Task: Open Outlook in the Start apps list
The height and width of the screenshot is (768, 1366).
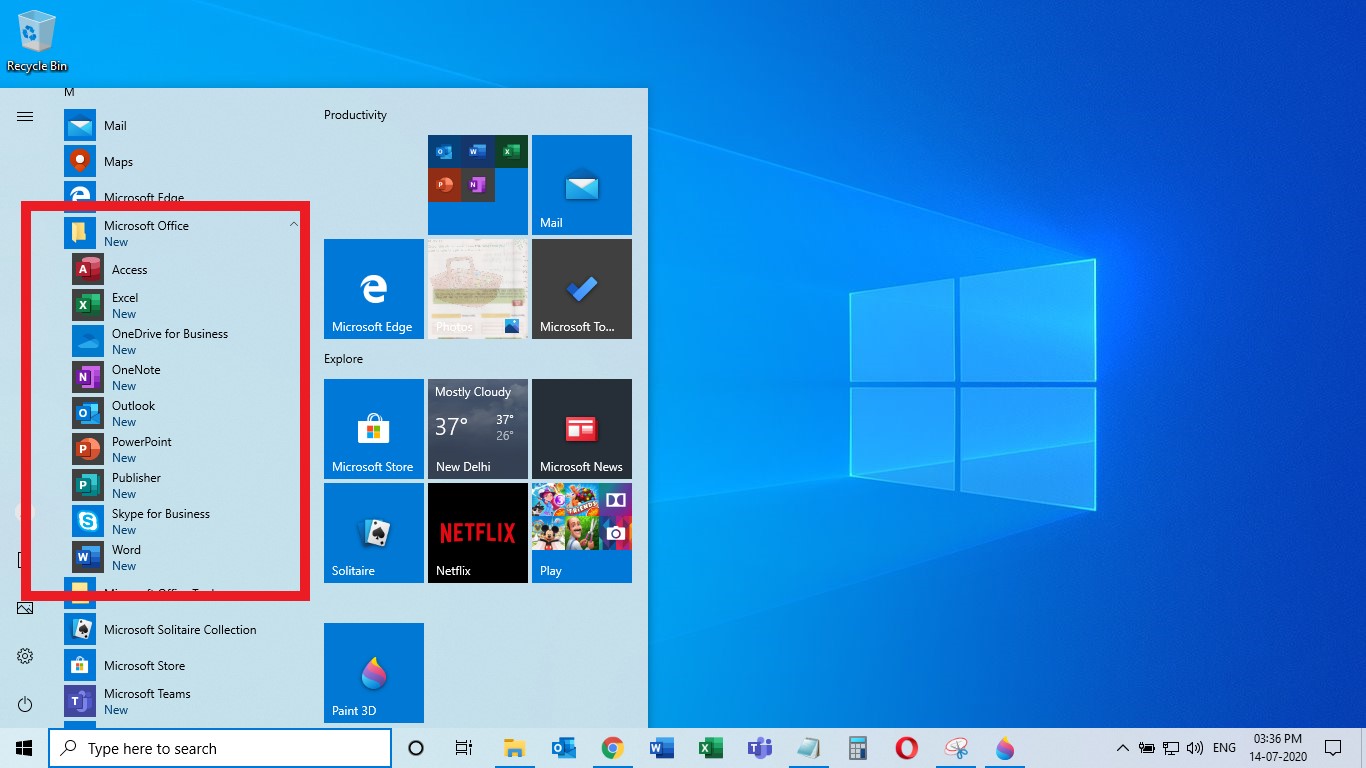Action: click(185, 414)
